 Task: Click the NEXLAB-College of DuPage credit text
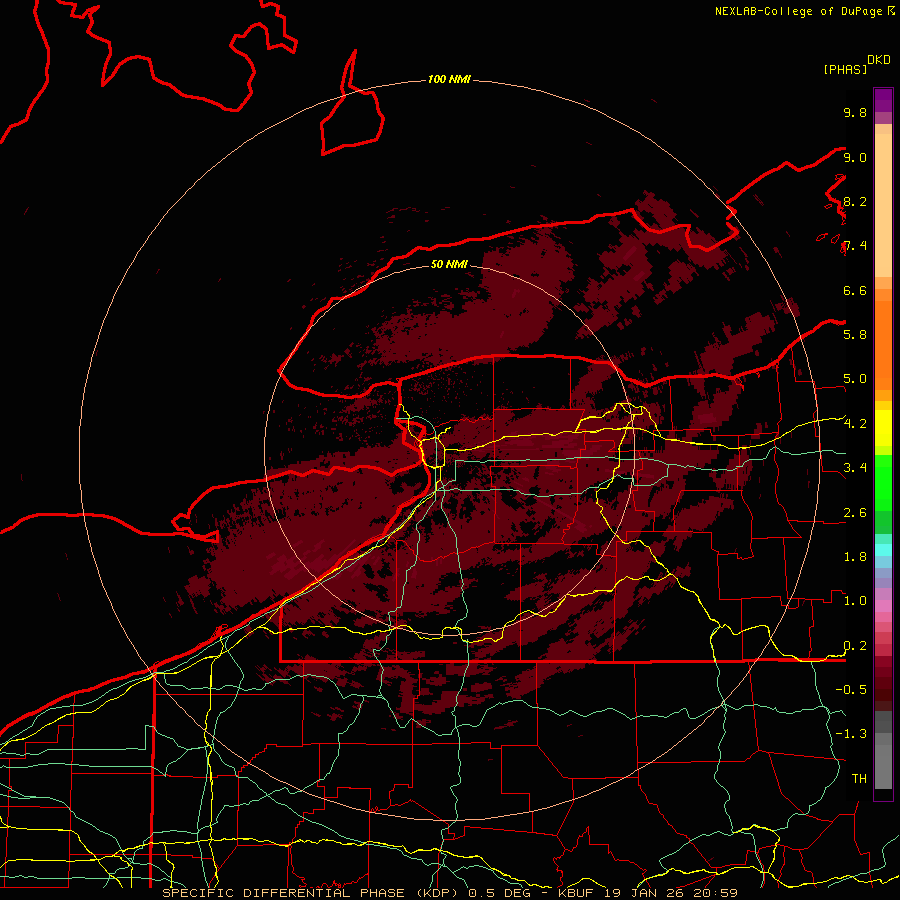coord(798,11)
